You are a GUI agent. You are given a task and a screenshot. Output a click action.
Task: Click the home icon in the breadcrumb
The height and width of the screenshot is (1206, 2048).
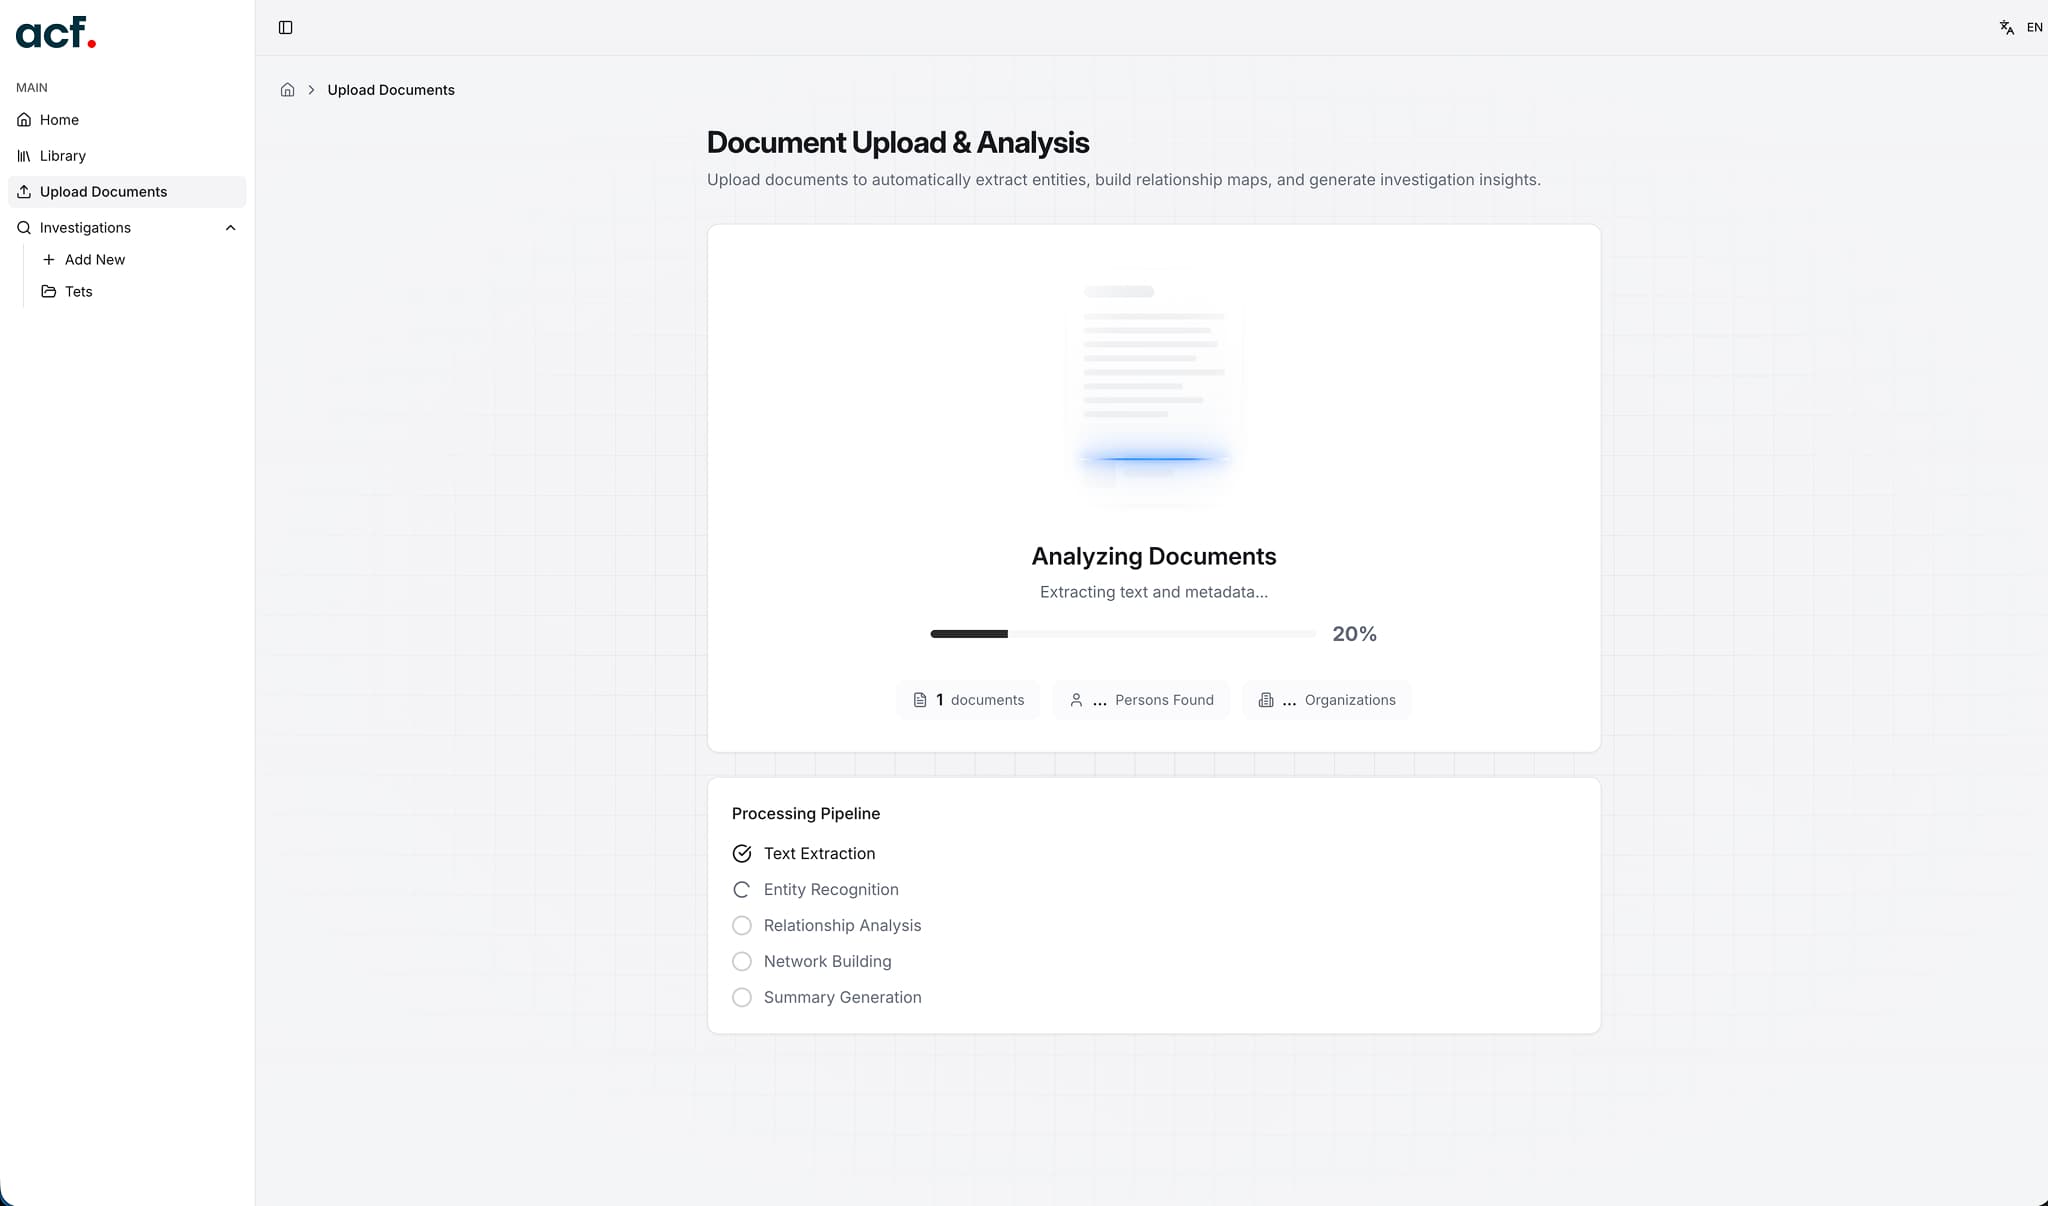pyautogui.click(x=287, y=89)
